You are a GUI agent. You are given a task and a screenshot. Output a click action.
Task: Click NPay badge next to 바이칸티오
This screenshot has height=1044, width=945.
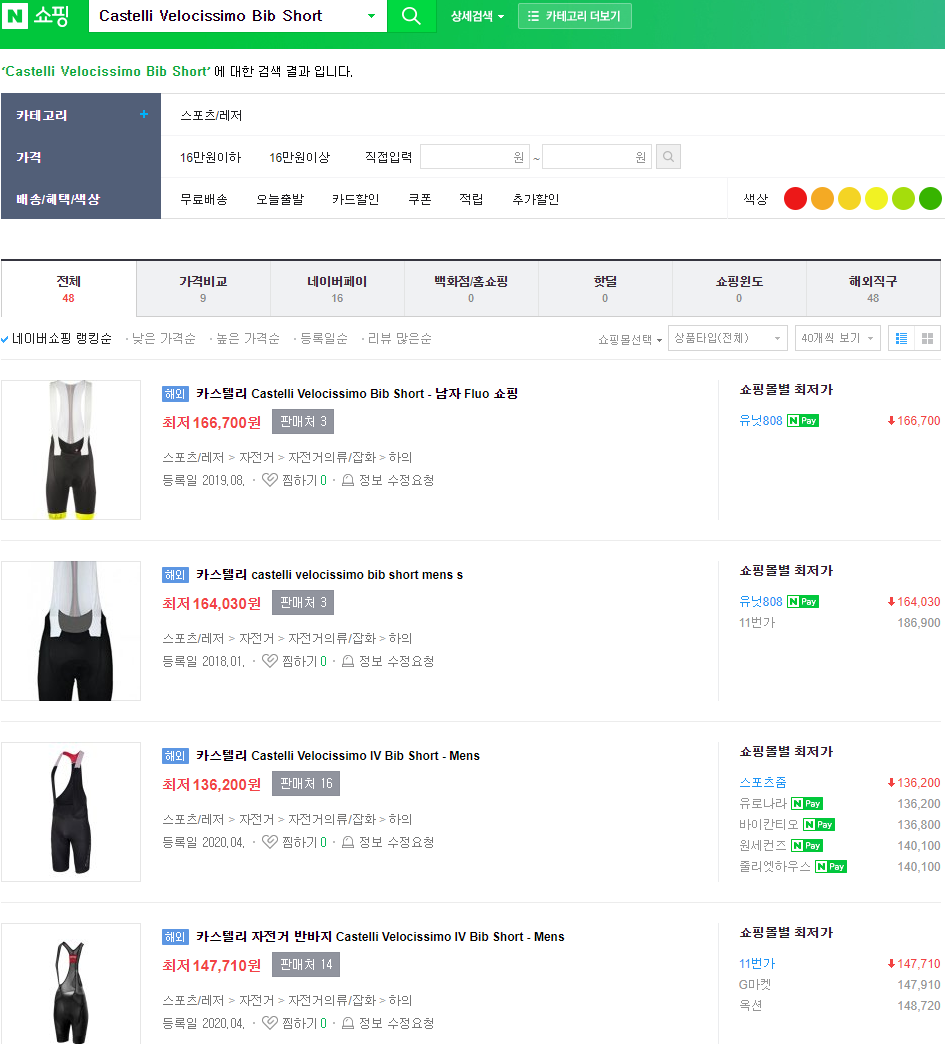click(819, 824)
